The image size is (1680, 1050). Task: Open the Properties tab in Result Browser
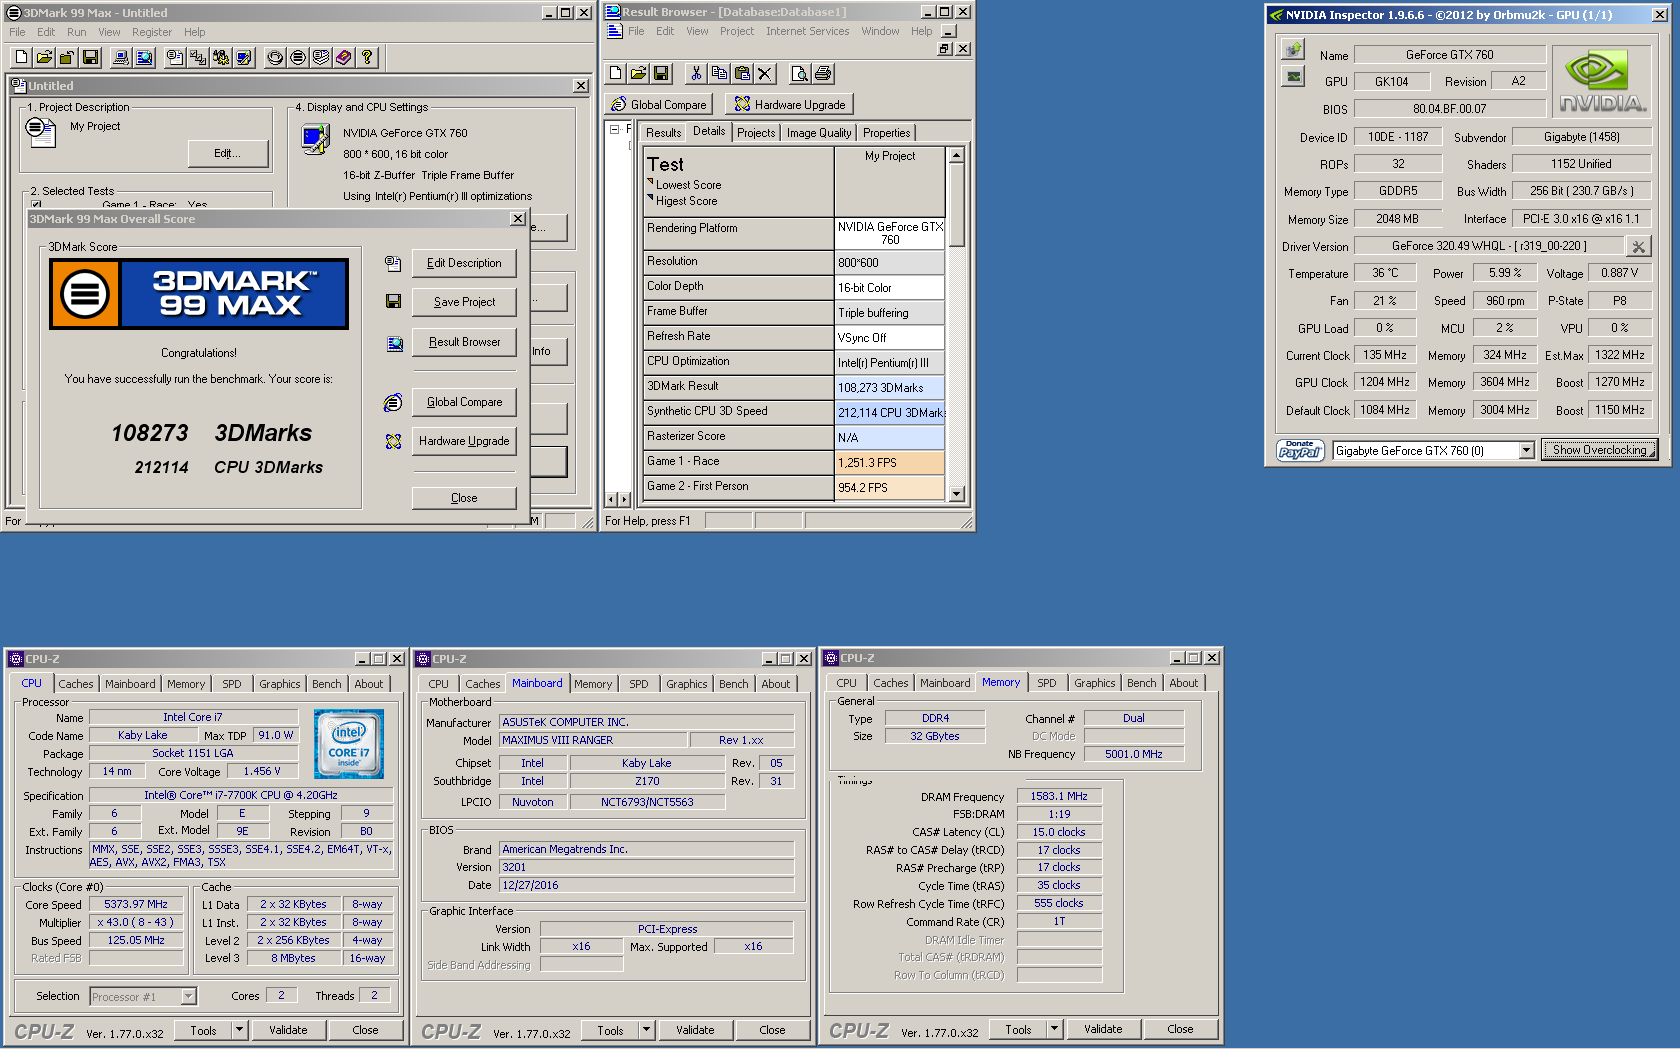pos(887,133)
